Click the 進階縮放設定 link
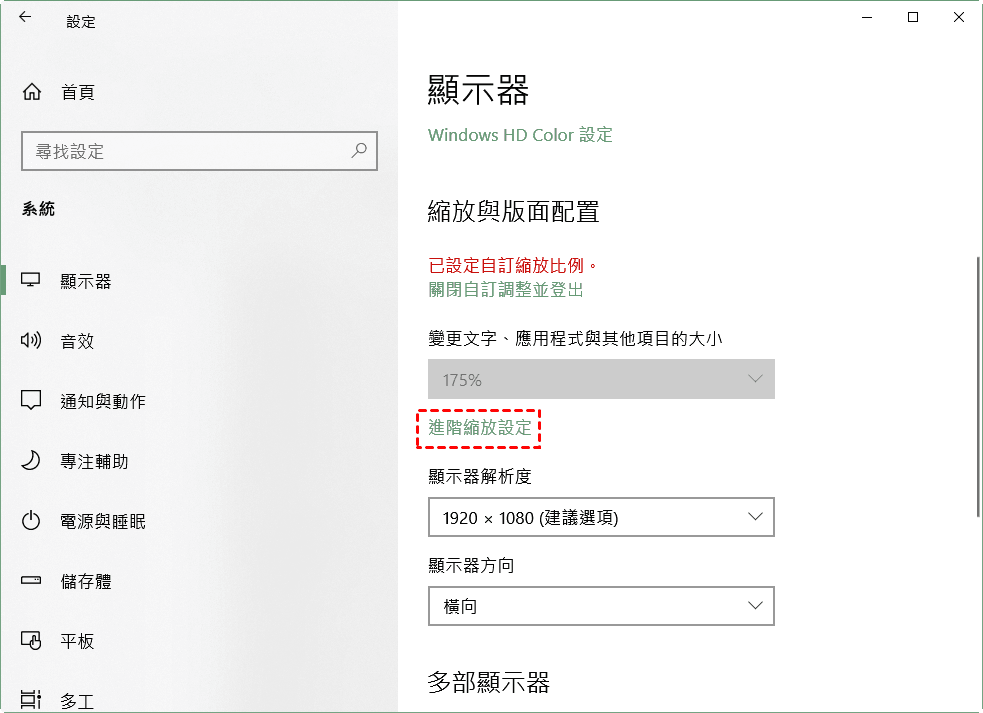This screenshot has width=983, height=713. pos(480,428)
